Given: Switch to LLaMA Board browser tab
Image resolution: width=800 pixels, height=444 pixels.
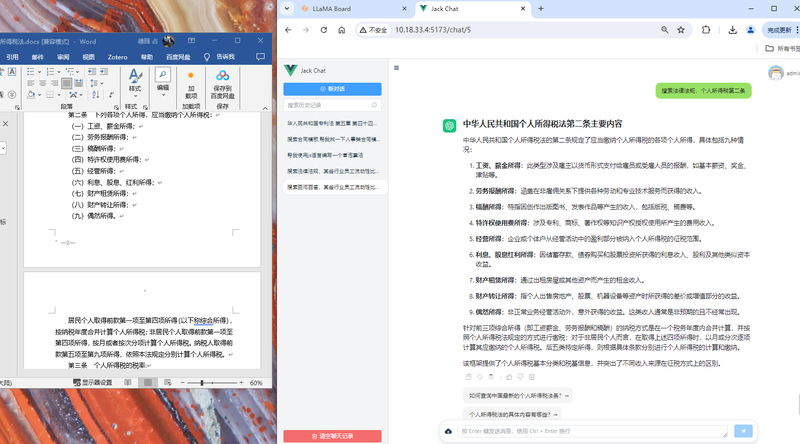Looking at the screenshot, I should pos(332,9).
